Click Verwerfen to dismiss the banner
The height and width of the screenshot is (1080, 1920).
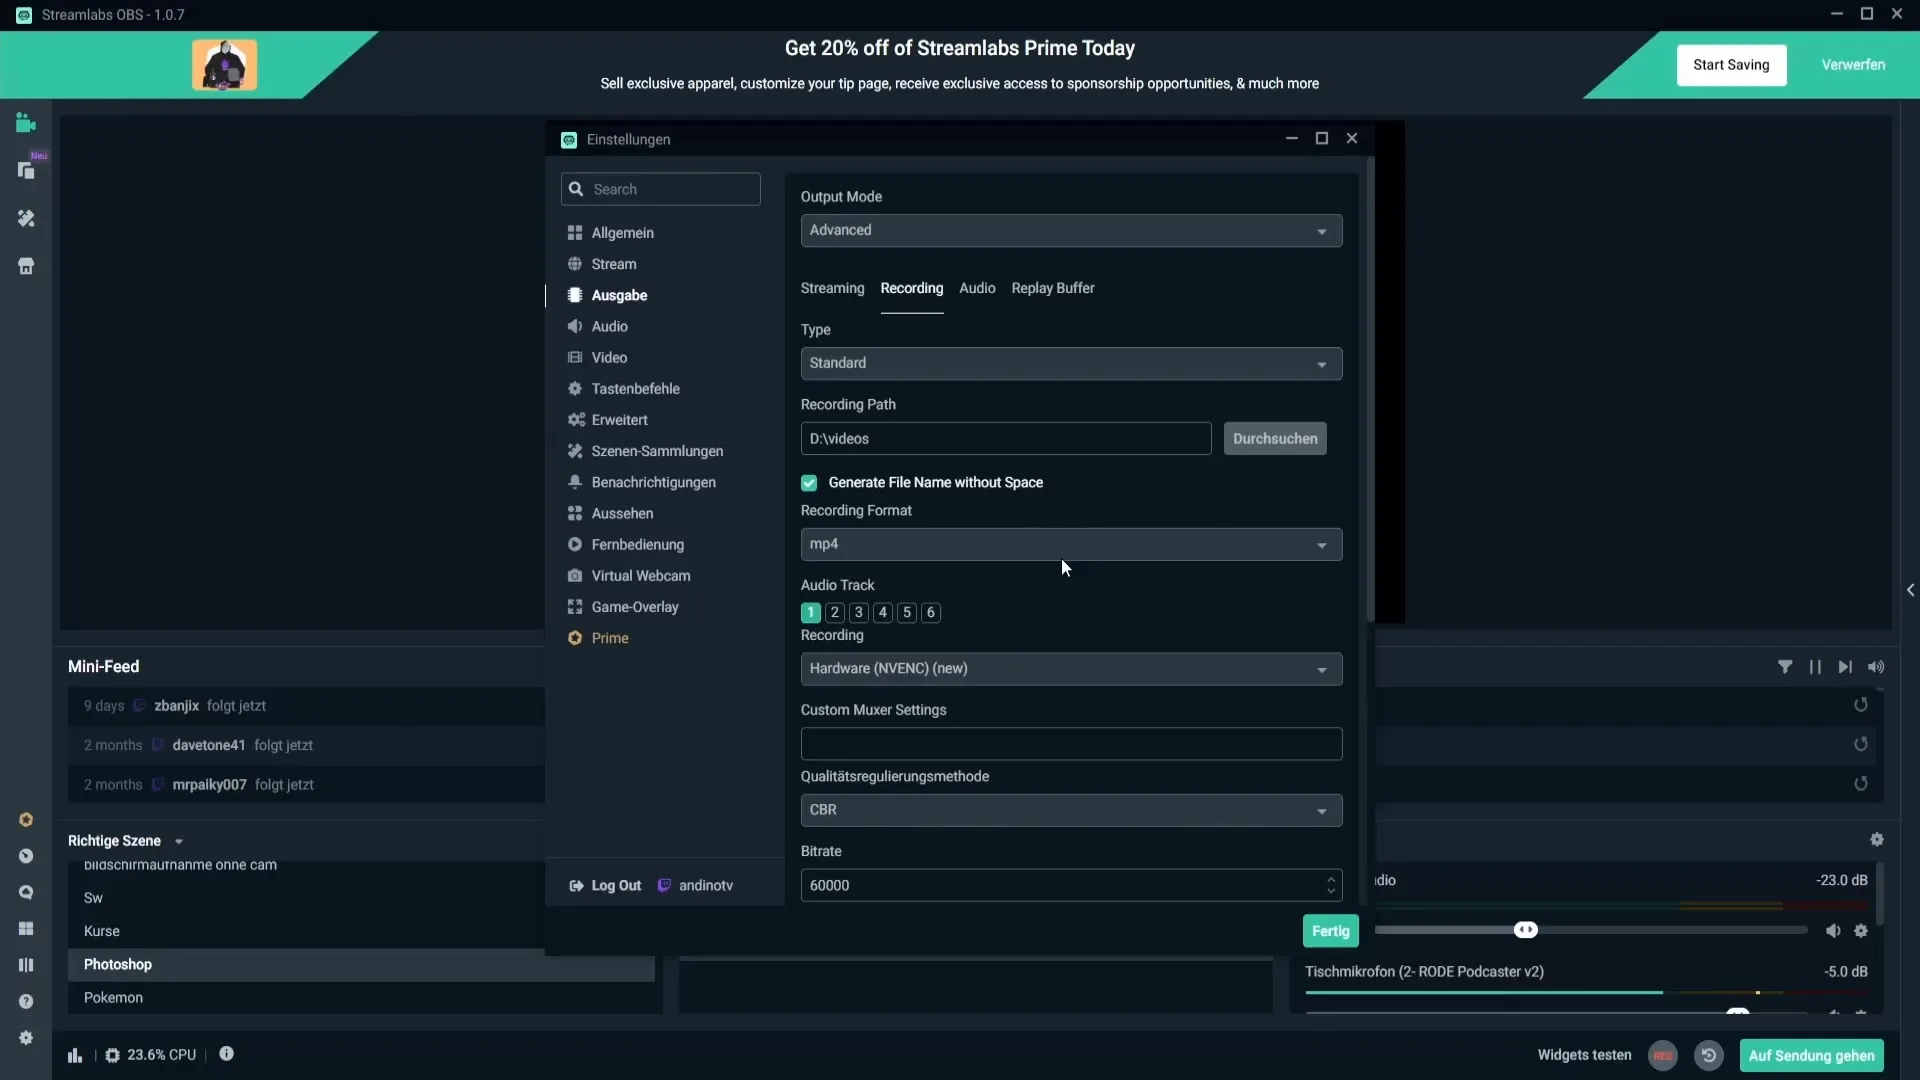(x=1853, y=65)
